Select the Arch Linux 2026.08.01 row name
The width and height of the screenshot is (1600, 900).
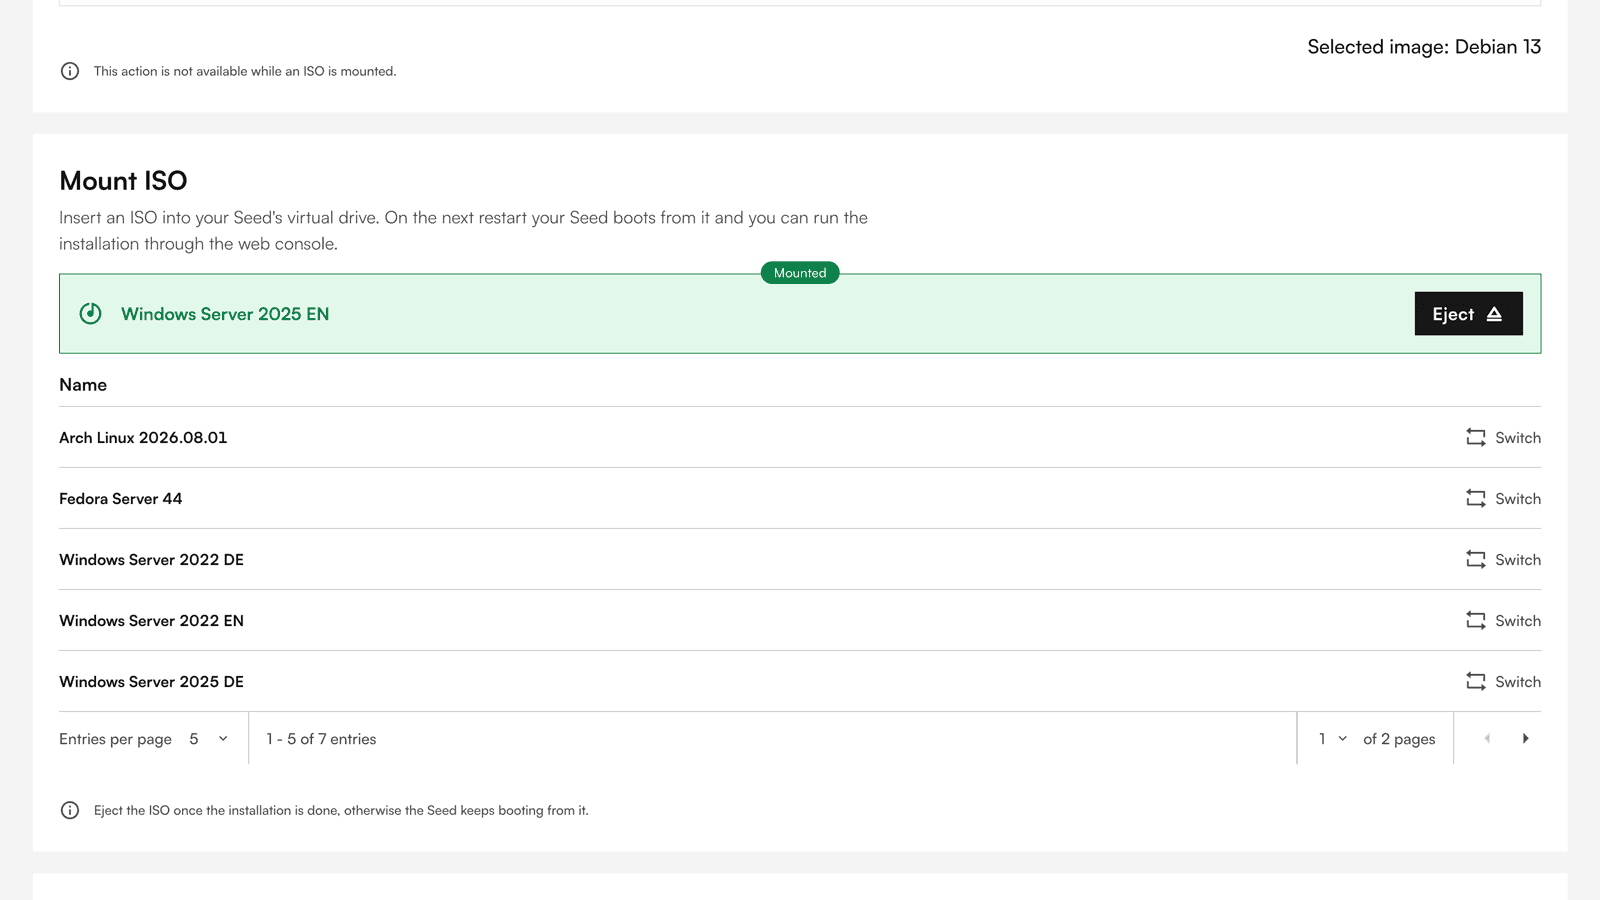pos(143,437)
